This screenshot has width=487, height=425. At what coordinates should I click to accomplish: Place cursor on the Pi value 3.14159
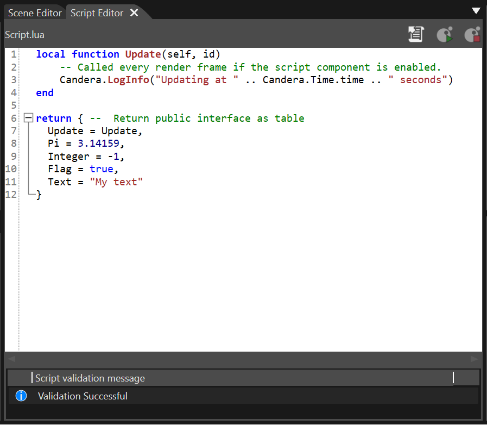98,143
